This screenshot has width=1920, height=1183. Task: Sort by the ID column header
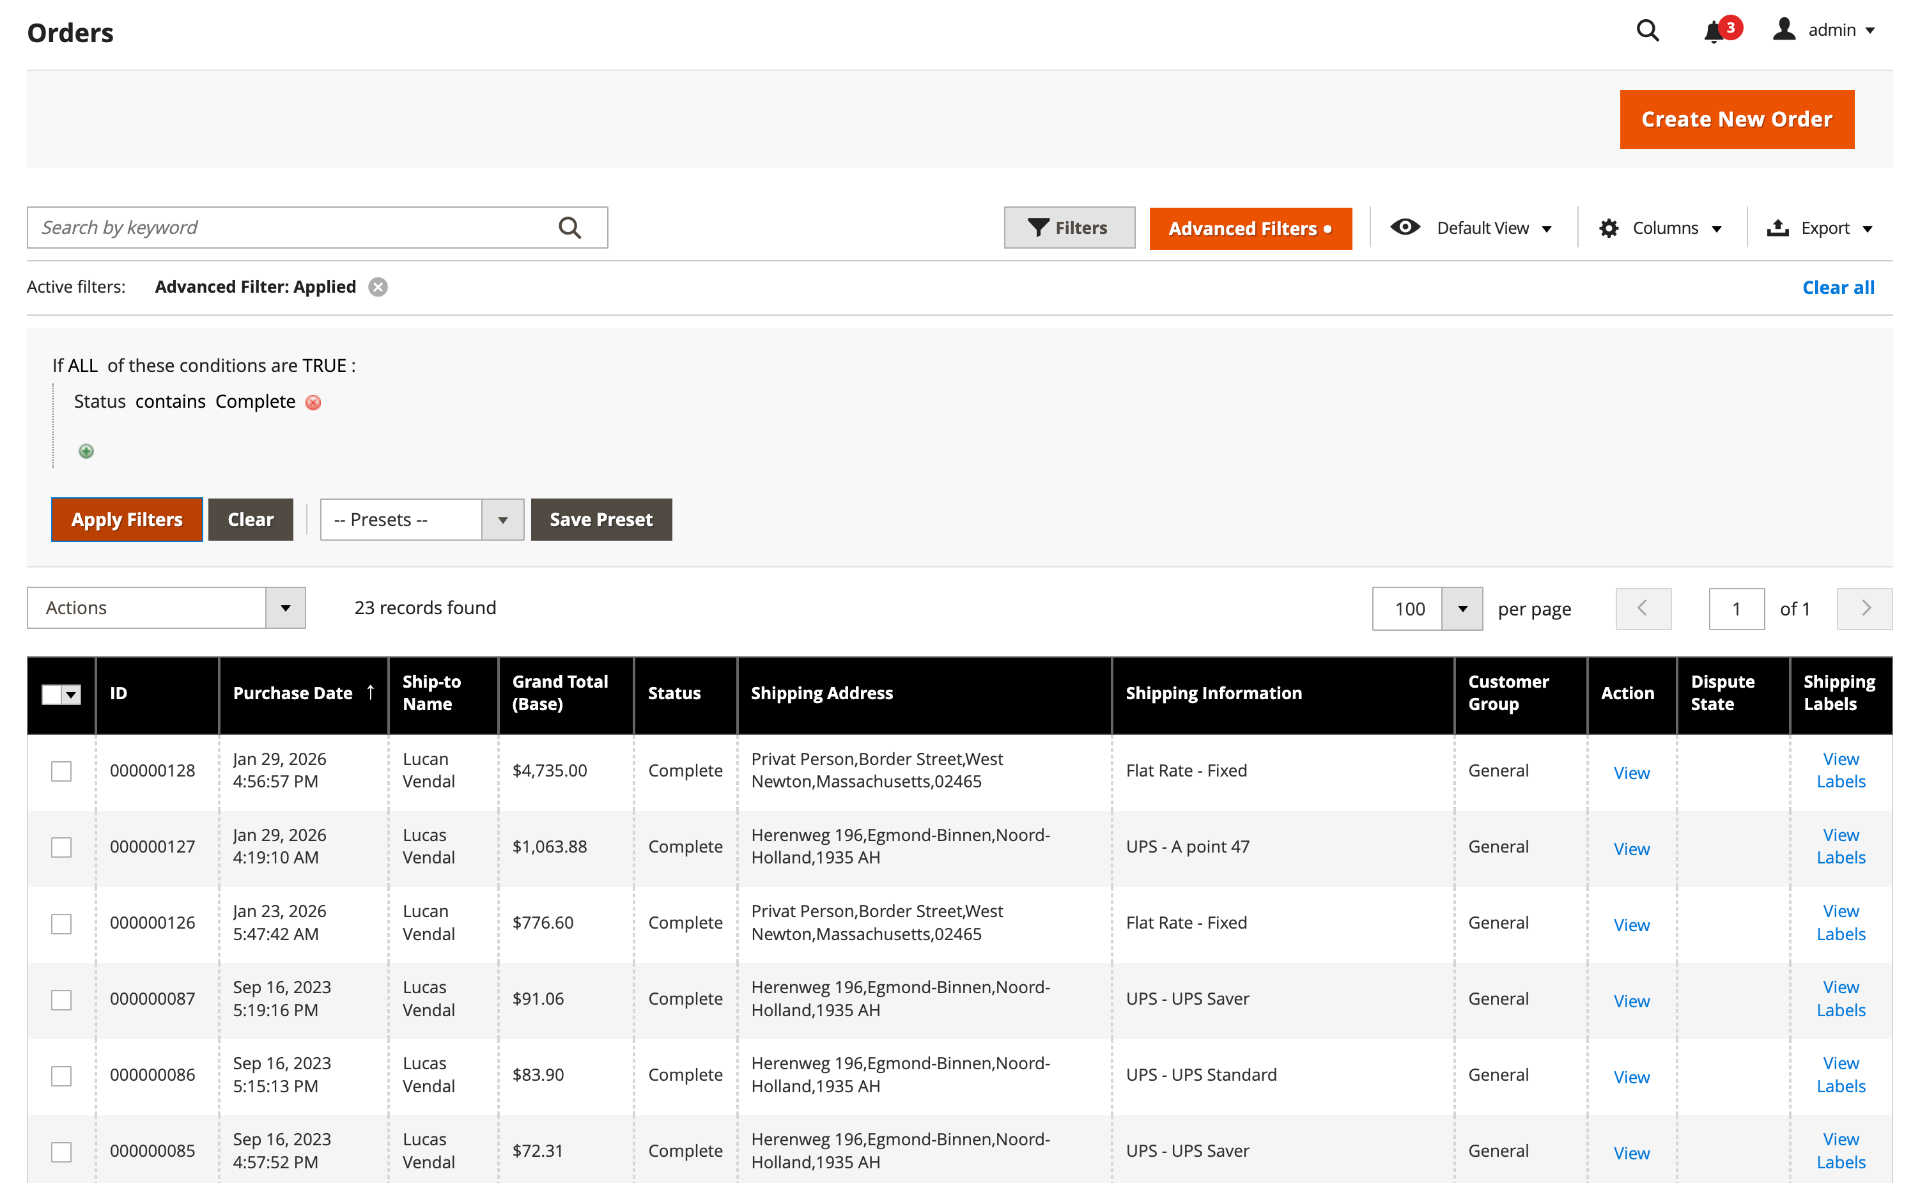tap(157, 694)
